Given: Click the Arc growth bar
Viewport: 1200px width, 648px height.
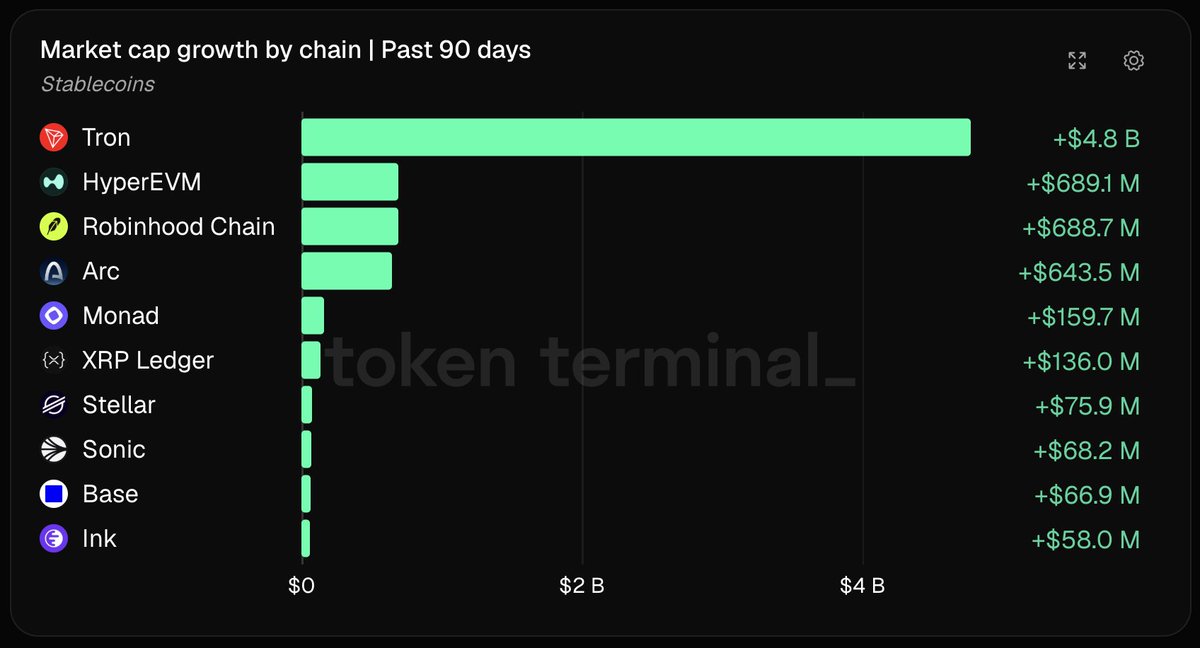Looking at the screenshot, I should coord(347,271).
